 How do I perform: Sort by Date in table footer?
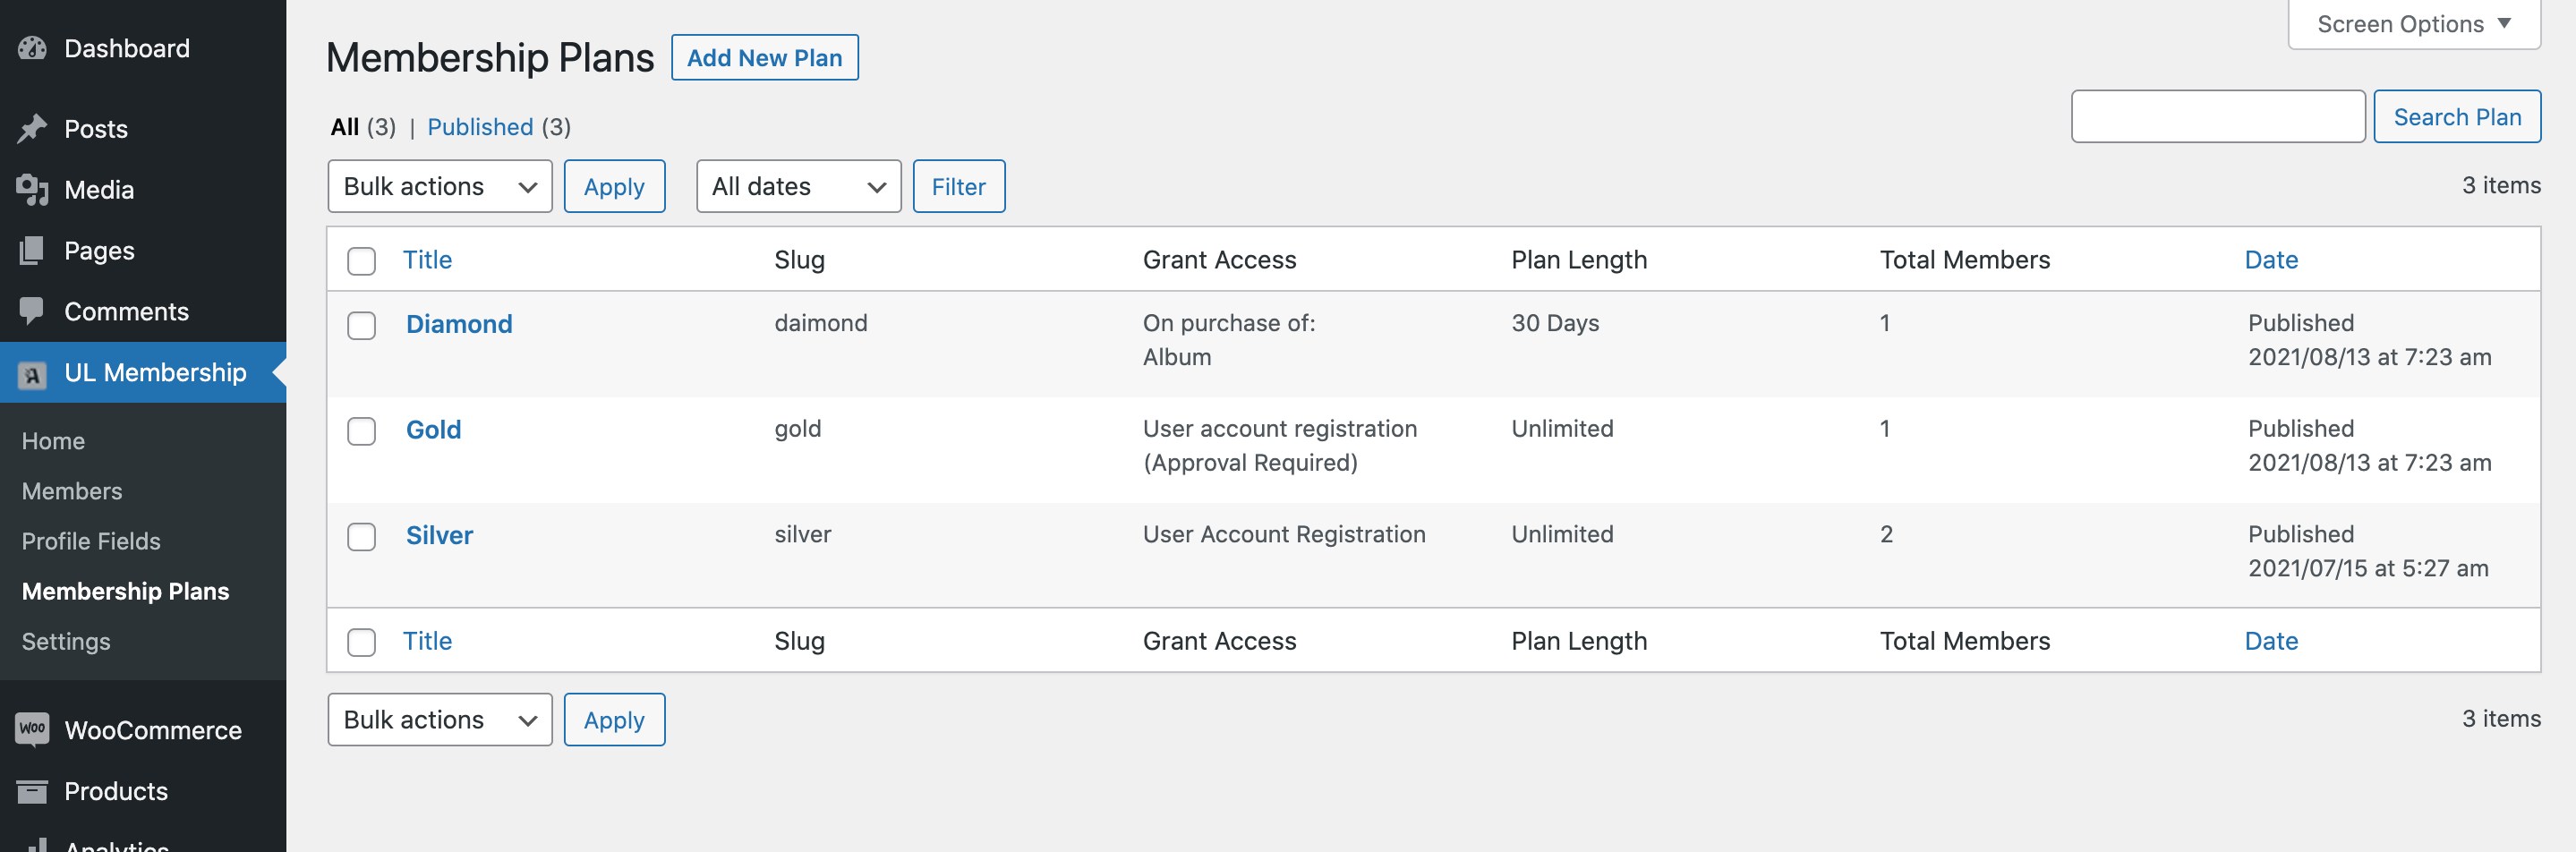coord(2271,641)
